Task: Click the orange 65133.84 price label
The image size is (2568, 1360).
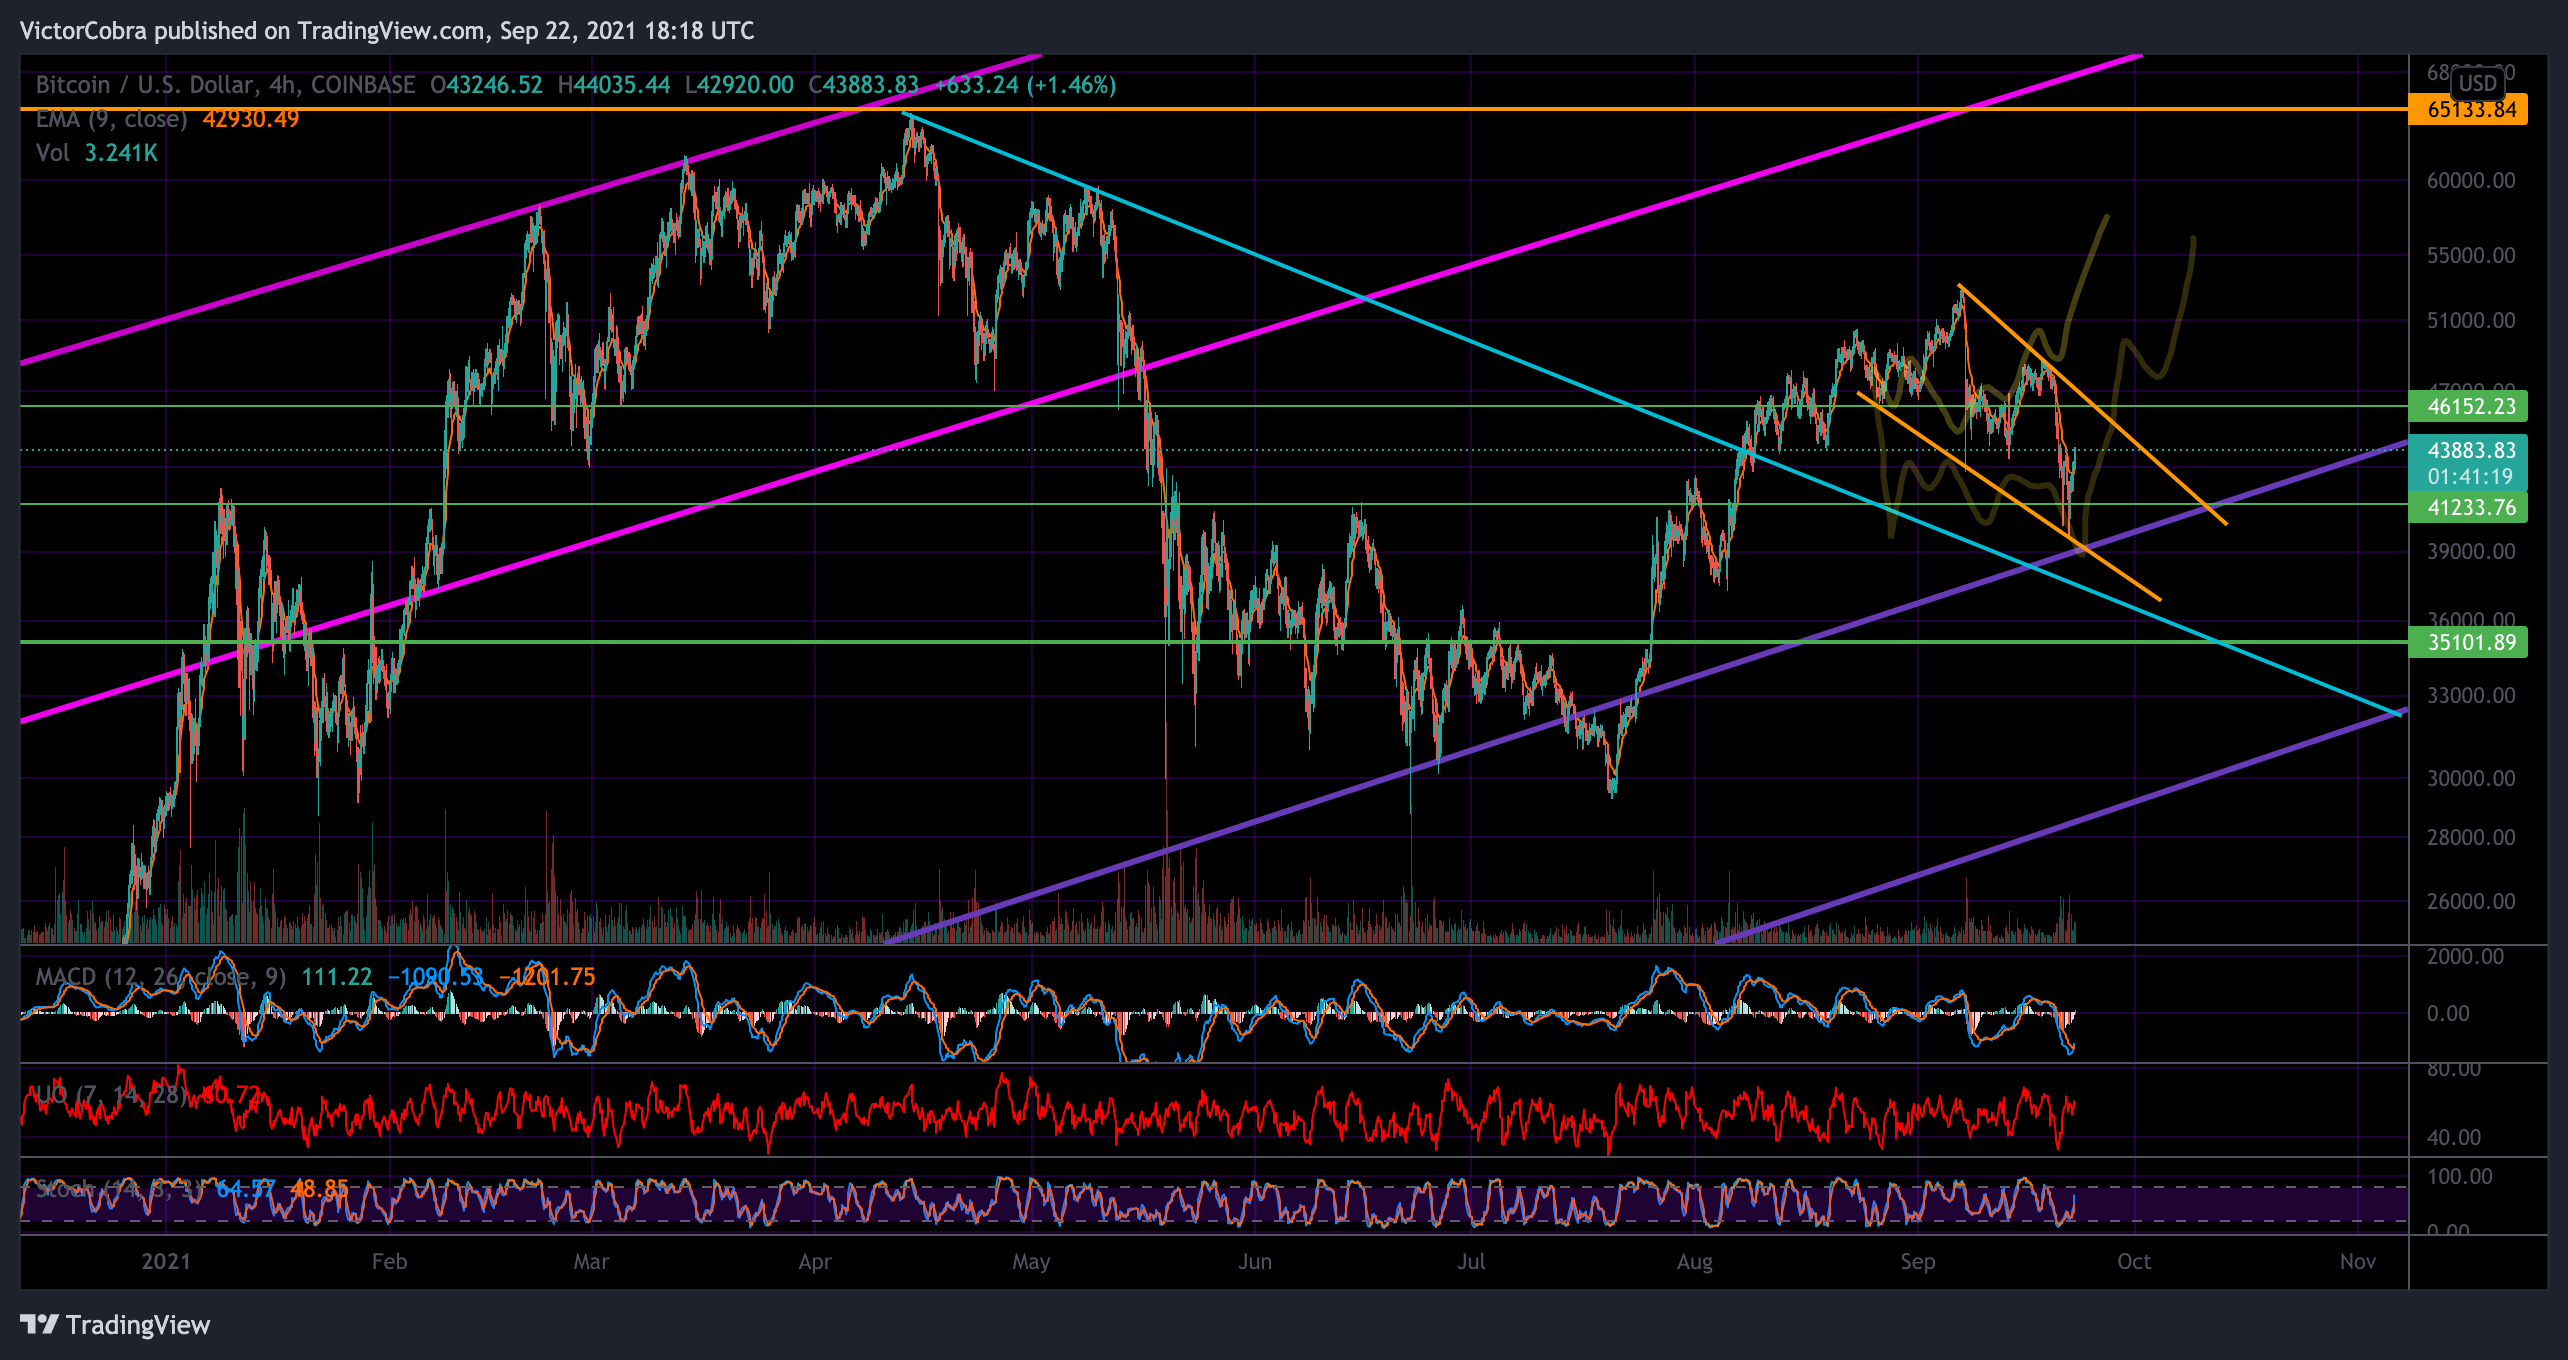Action: tap(2468, 109)
